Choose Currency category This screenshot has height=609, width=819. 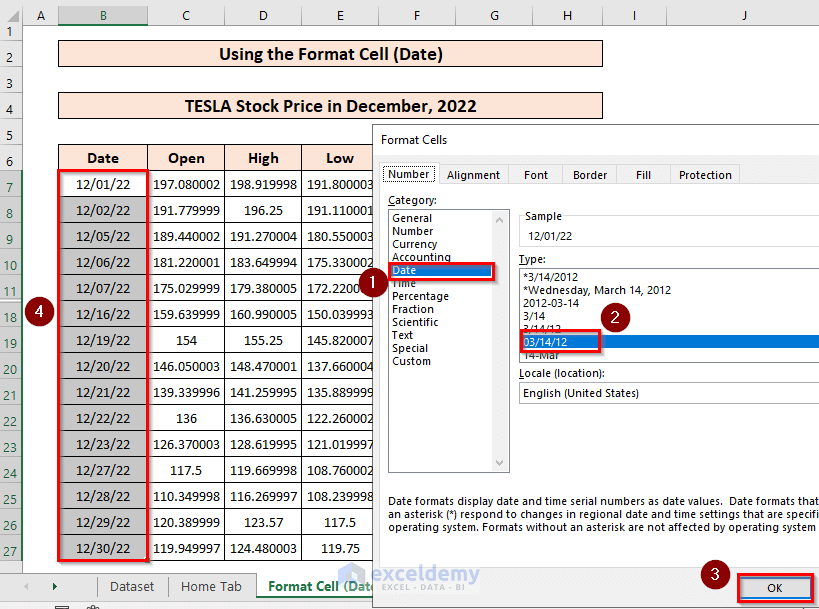[415, 244]
